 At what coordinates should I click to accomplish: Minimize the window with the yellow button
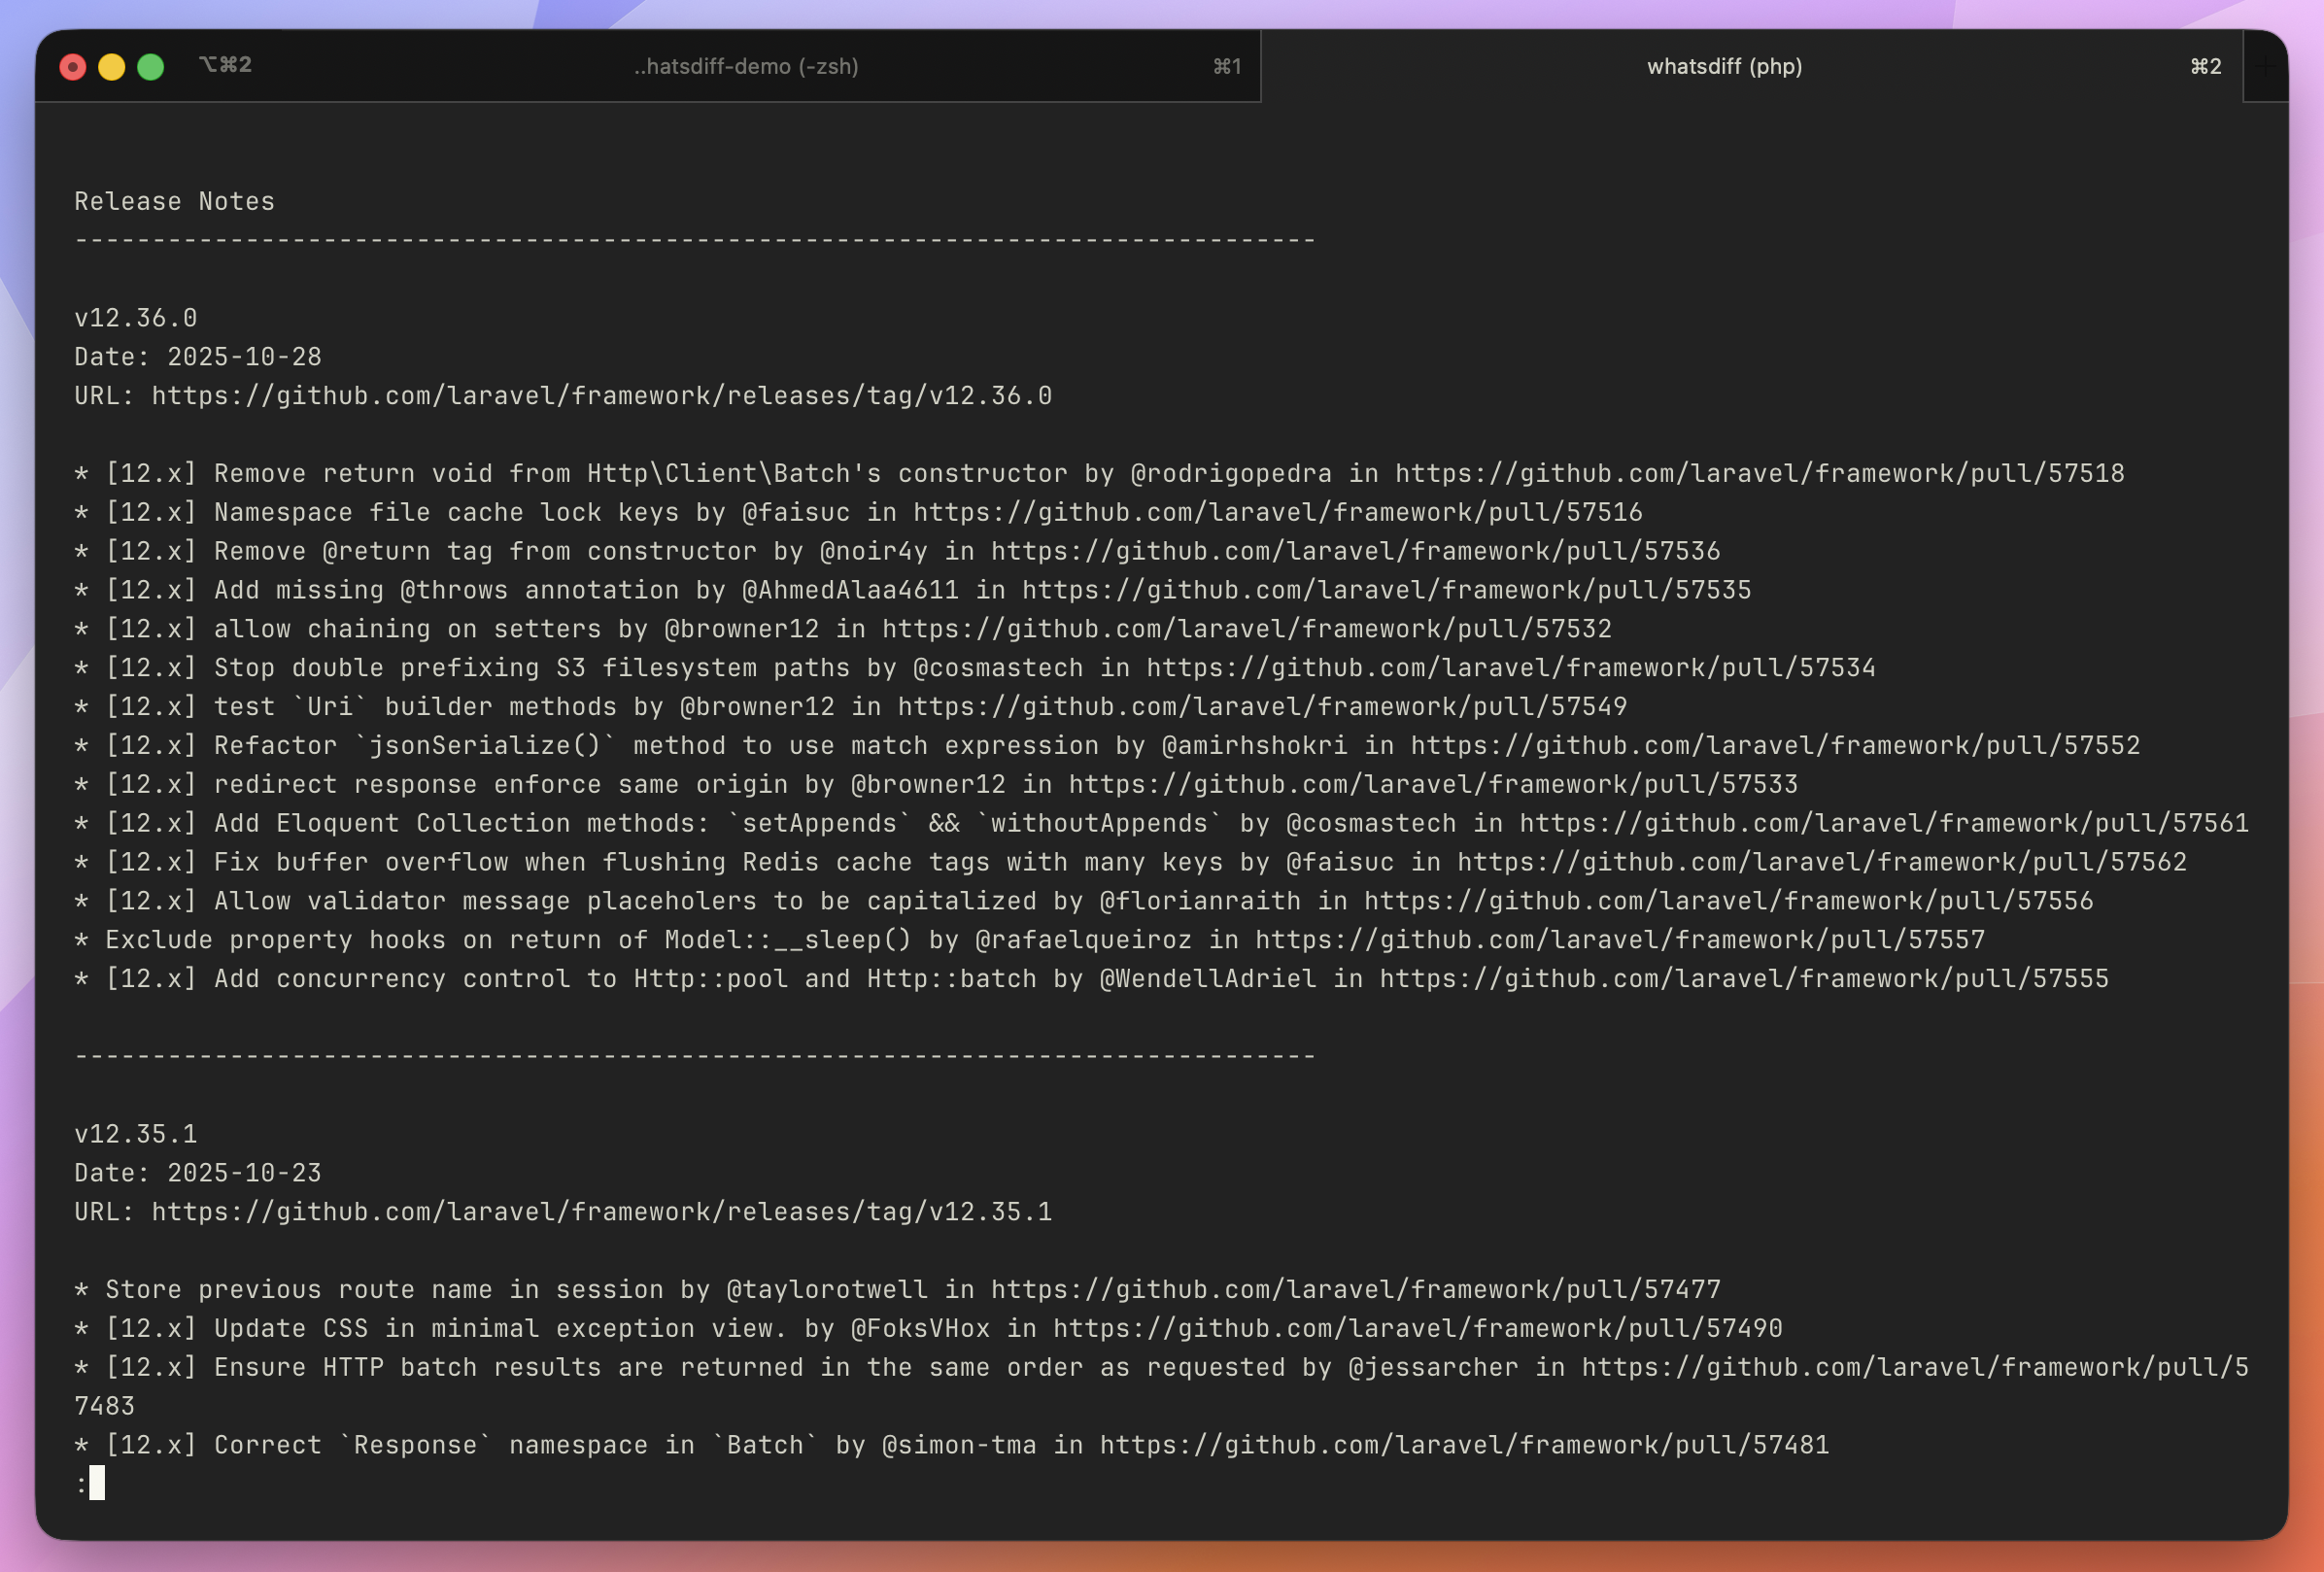112,66
